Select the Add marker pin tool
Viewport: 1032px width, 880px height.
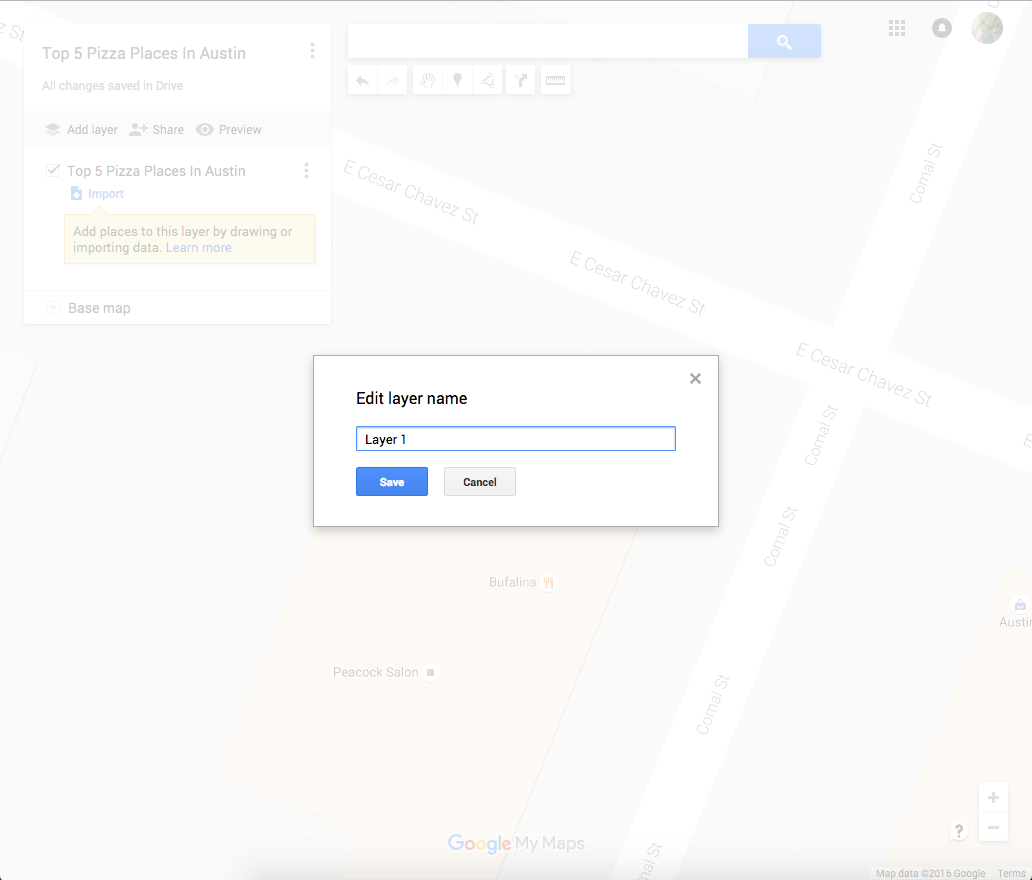tap(457, 80)
